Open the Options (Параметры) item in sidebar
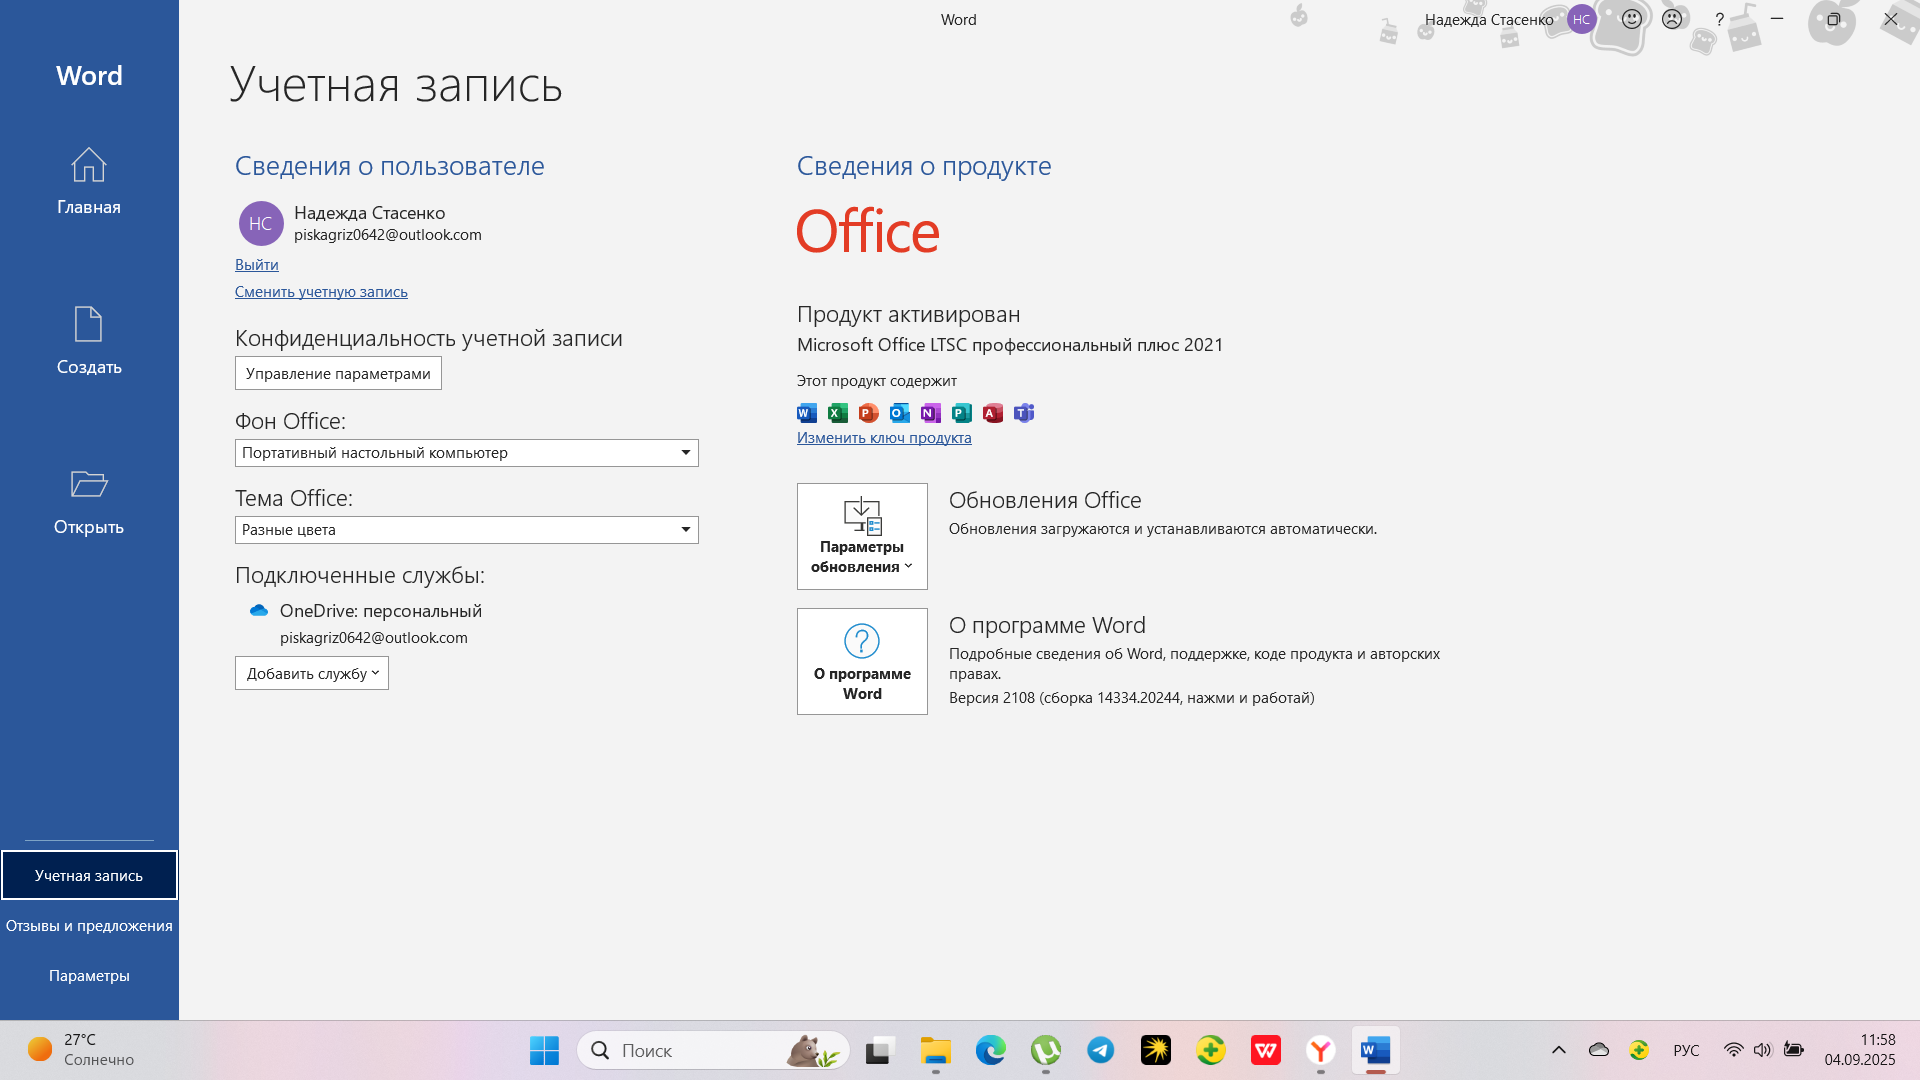Screen dimensions: 1920x1080 (x=89, y=976)
